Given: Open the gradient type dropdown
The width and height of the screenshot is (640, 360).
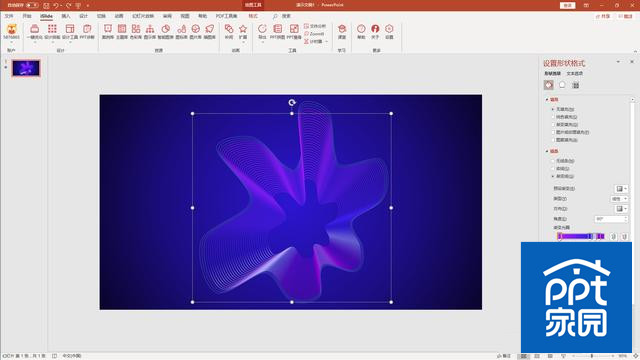Looking at the screenshot, I should click(x=619, y=199).
